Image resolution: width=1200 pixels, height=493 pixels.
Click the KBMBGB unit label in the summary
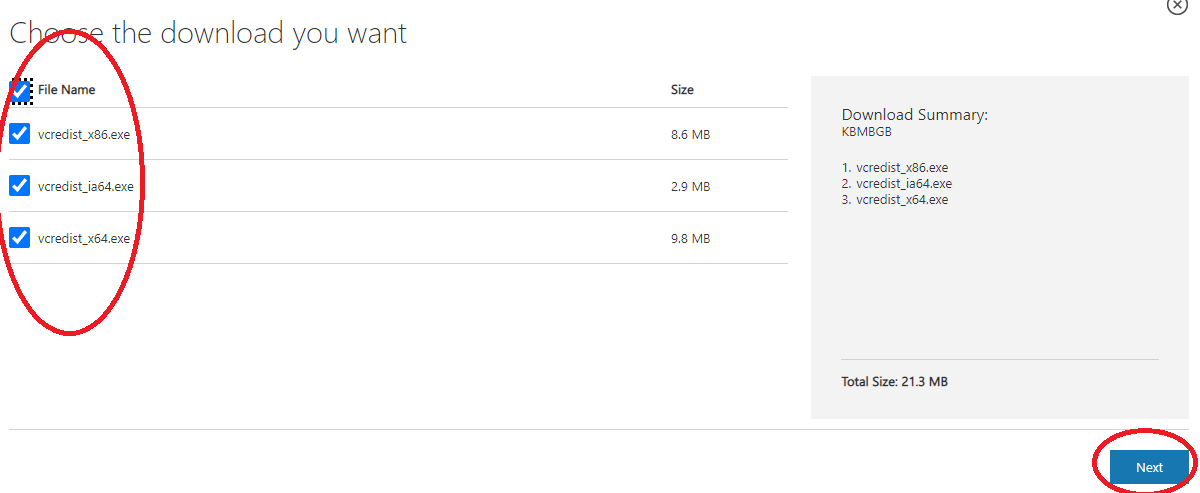[866, 130]
